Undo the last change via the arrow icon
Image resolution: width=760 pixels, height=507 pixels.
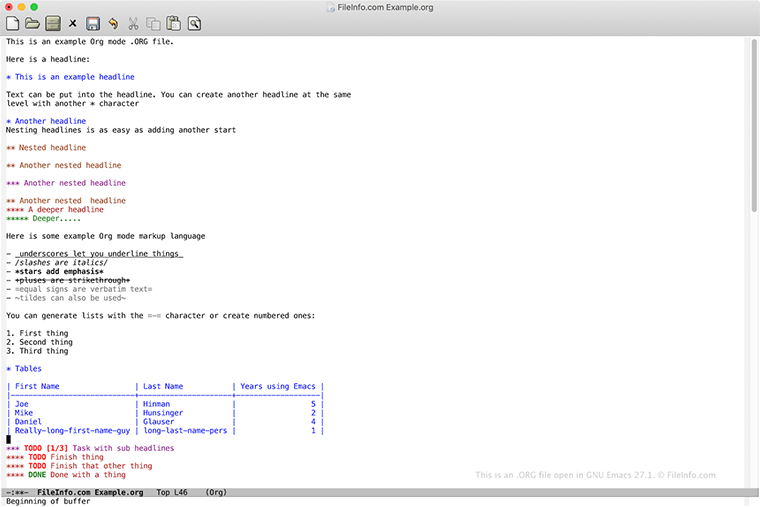tap(113, 23)
